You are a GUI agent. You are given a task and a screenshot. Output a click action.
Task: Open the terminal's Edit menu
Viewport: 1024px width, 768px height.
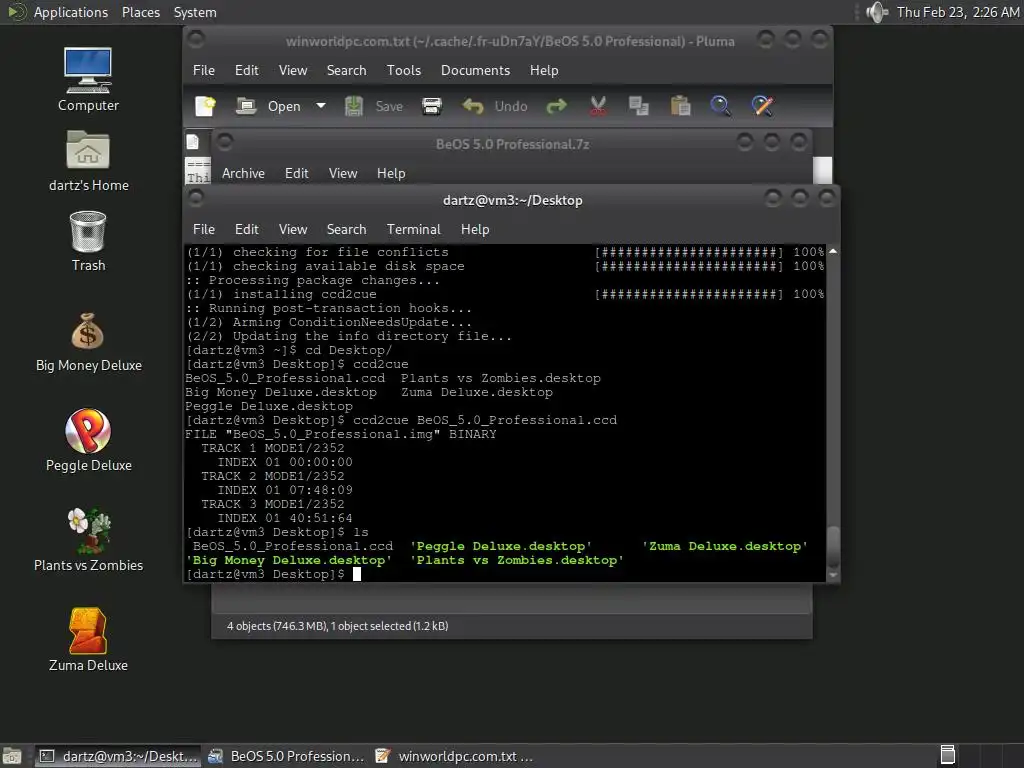pyautogui.click(x=246, y=229)
